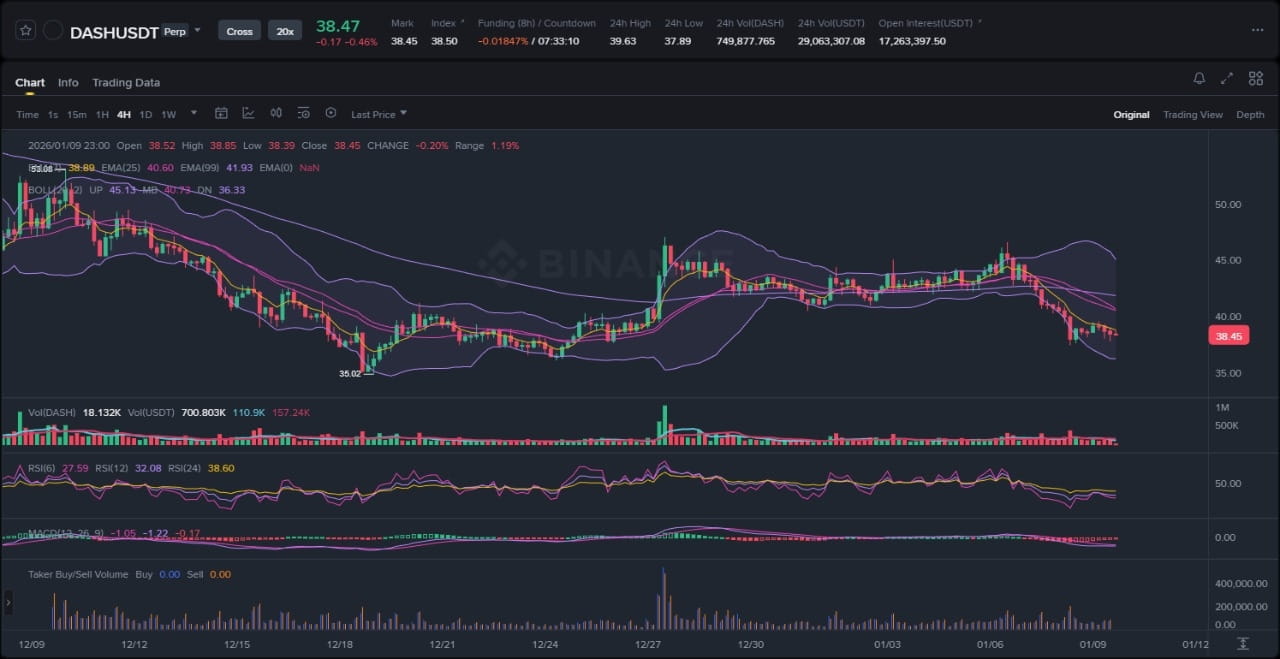This screenshot has width=1280, height=659.
Task: Click the circular target toolbar icon
Action: 331,113
